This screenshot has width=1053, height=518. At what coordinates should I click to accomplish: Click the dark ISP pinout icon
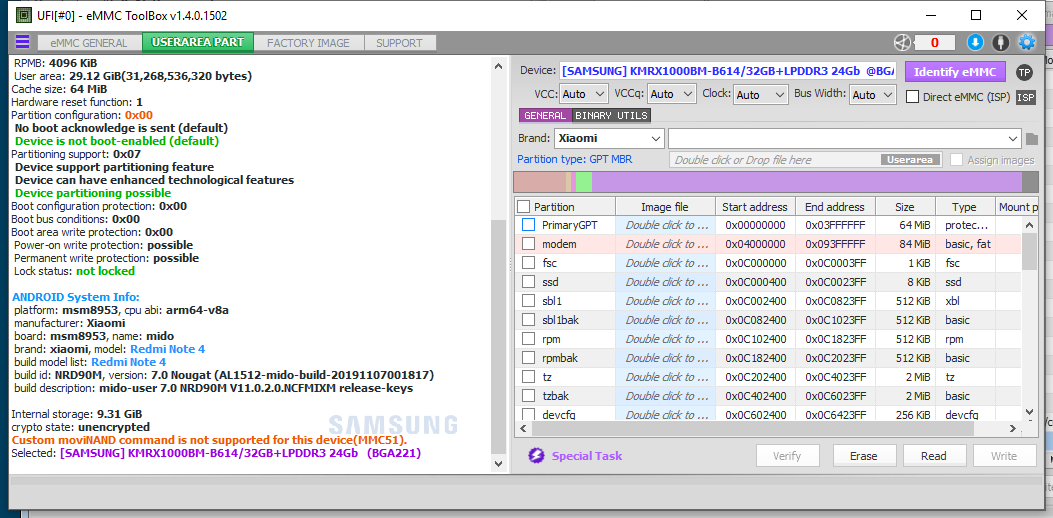pos(1025,97)
